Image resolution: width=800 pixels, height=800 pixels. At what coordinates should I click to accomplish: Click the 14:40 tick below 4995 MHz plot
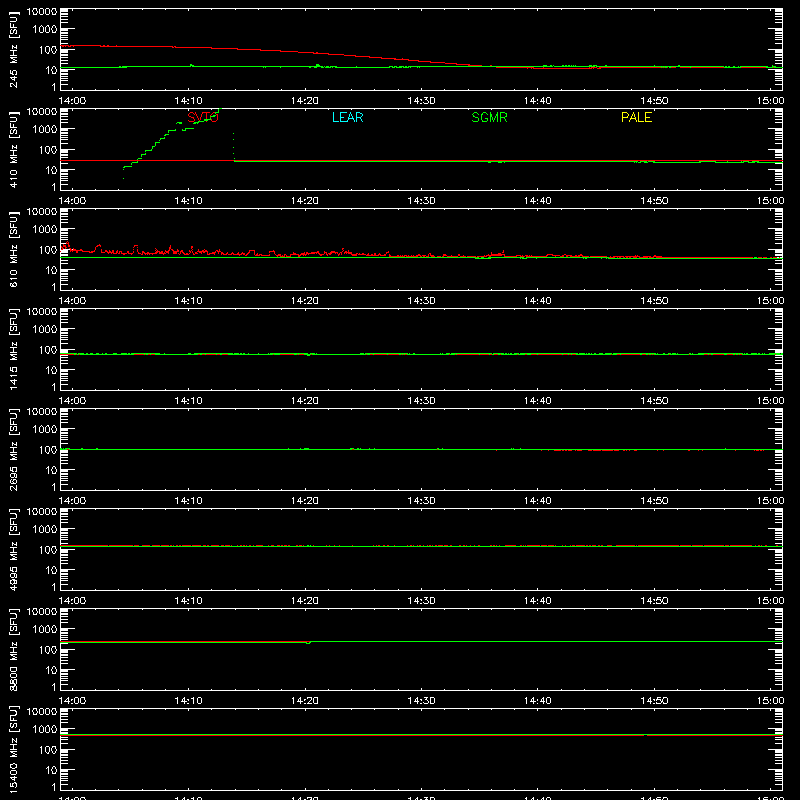click(x=538, y=601)
